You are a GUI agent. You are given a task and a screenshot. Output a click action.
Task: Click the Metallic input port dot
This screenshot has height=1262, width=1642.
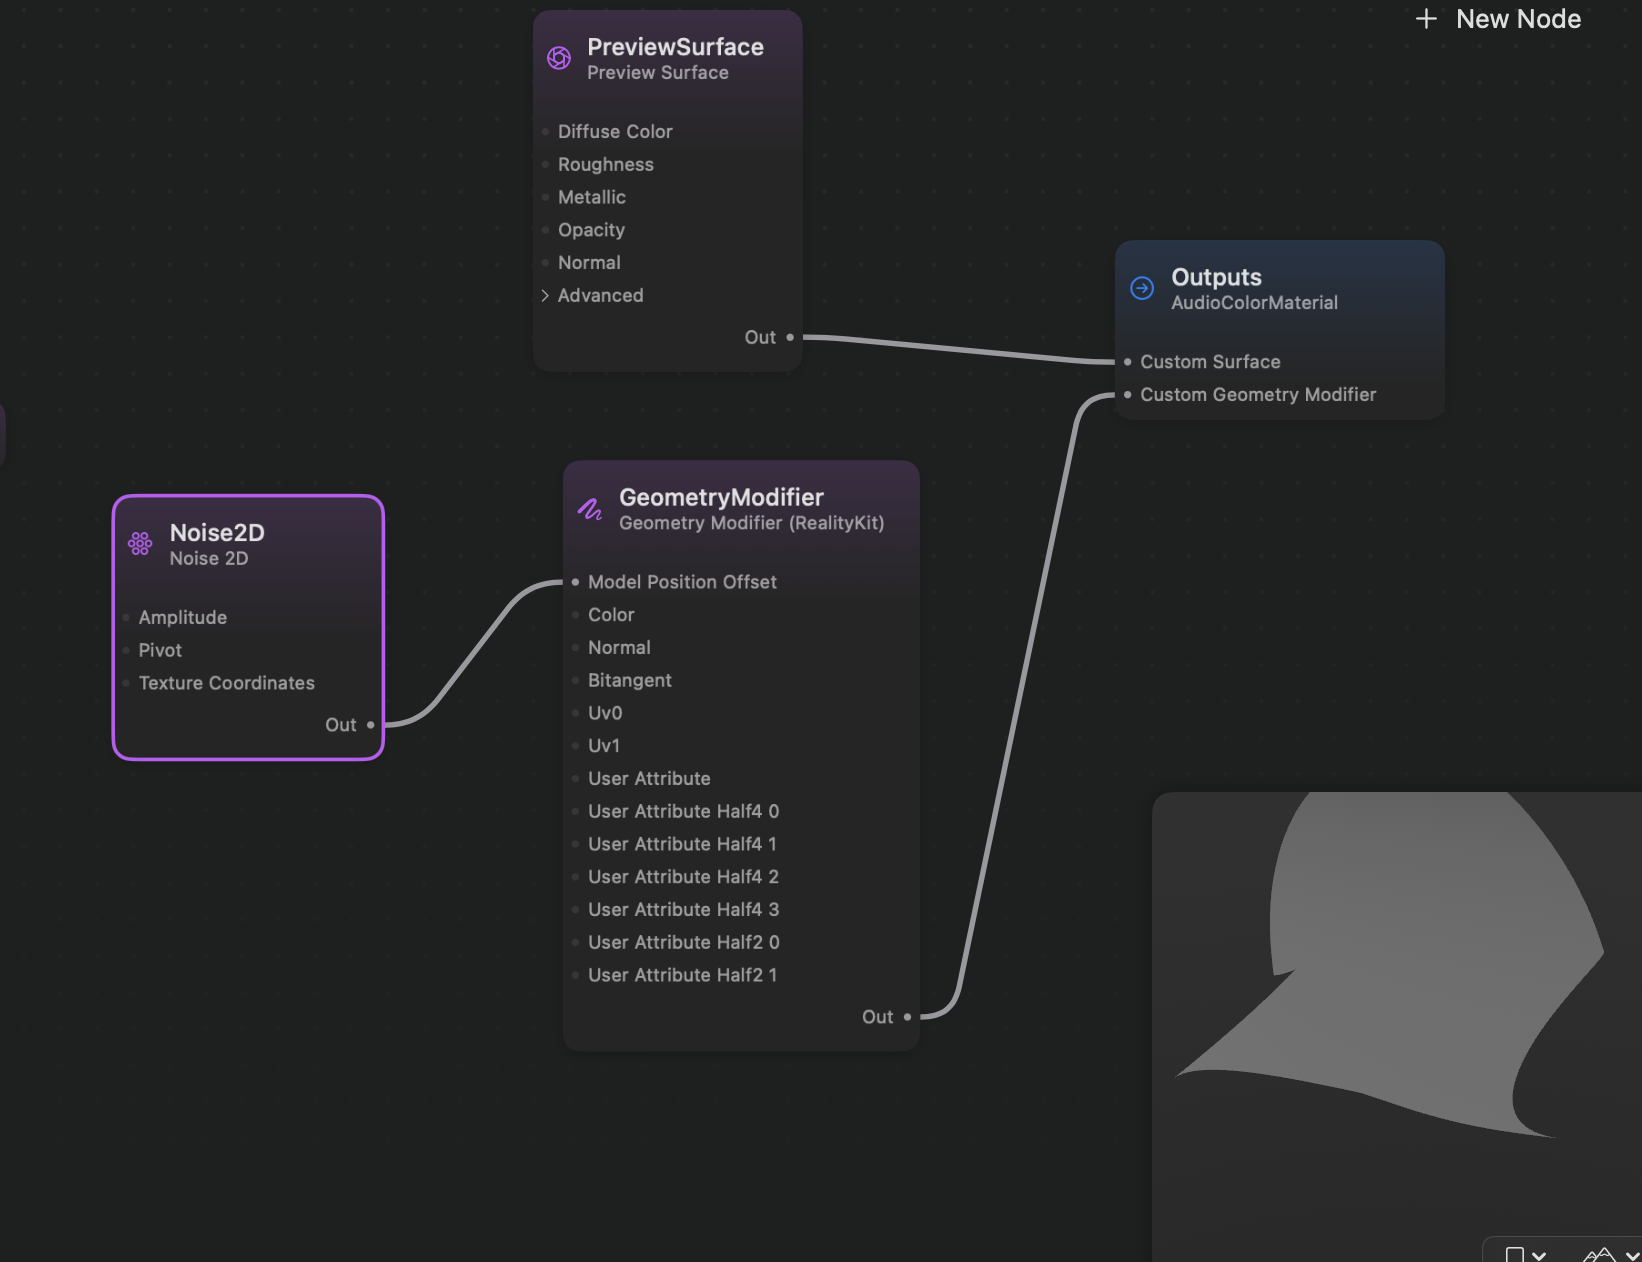(x=545, y=198)
